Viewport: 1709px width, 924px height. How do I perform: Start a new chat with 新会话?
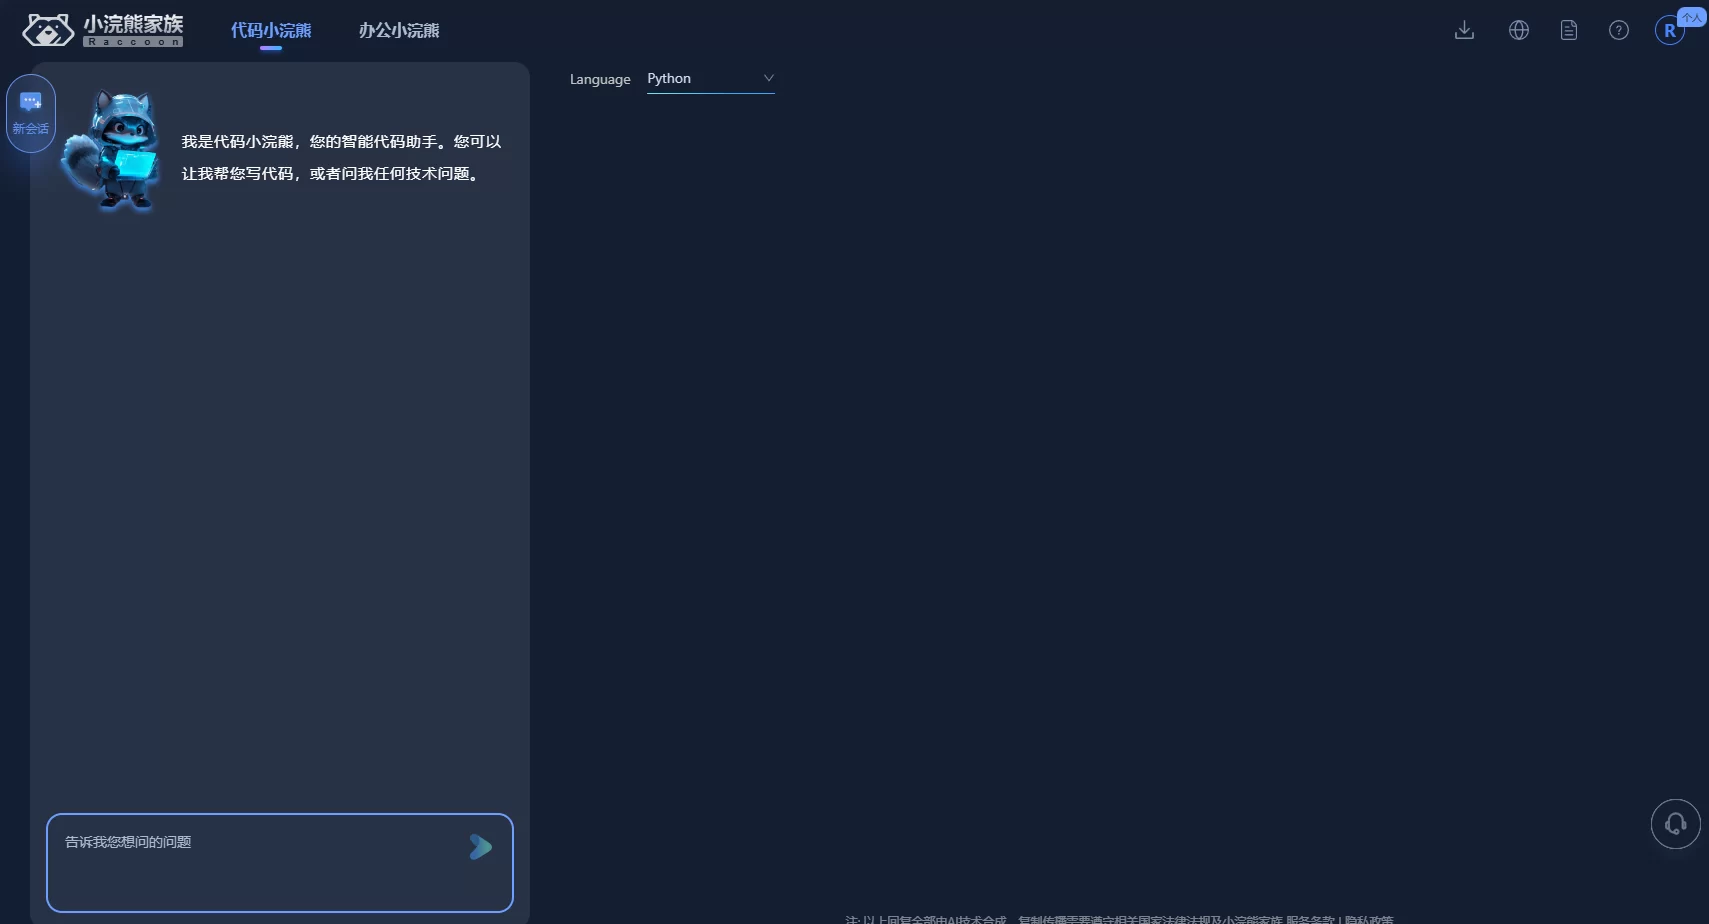(31, 113)
